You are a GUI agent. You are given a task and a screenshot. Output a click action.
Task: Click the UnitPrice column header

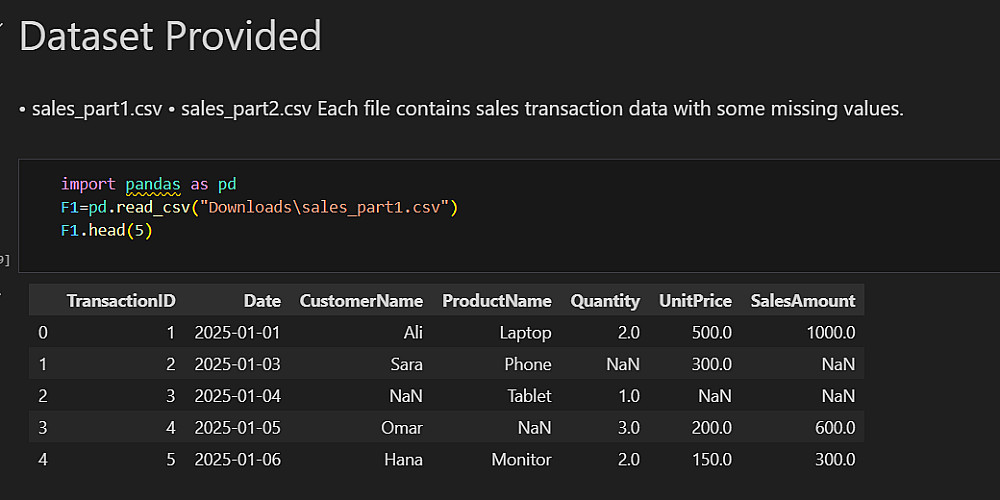(x=695, y=301)
